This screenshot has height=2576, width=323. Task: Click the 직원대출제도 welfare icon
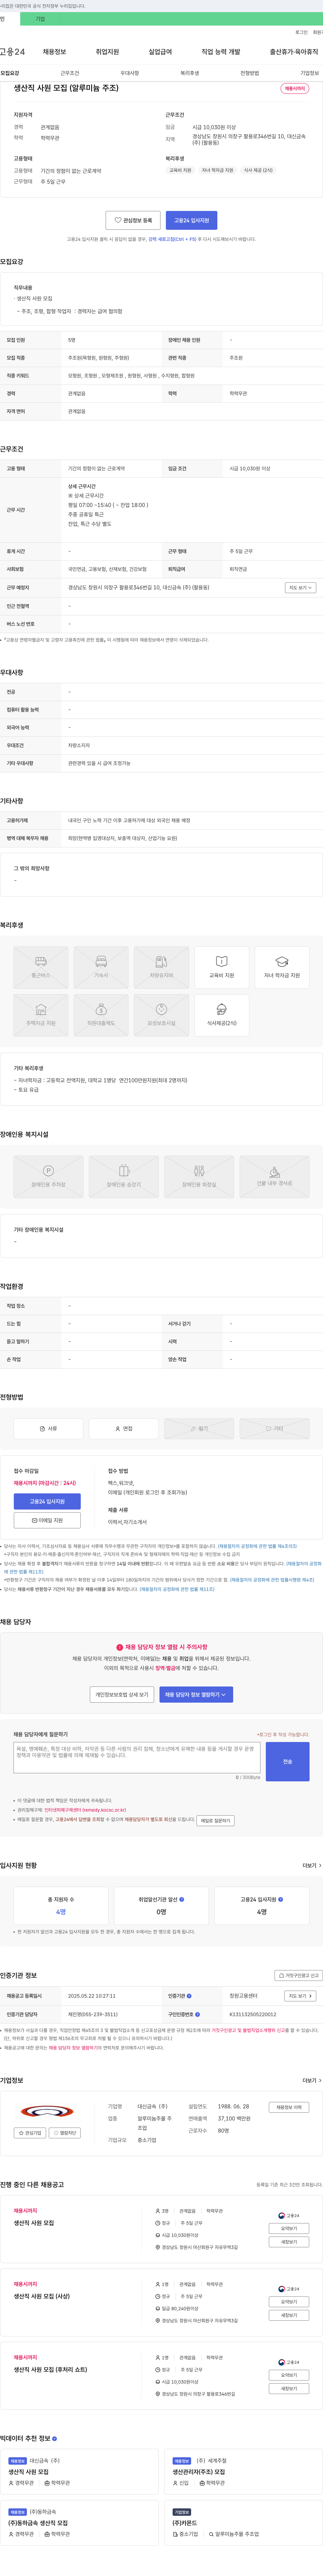point(101,1015)
